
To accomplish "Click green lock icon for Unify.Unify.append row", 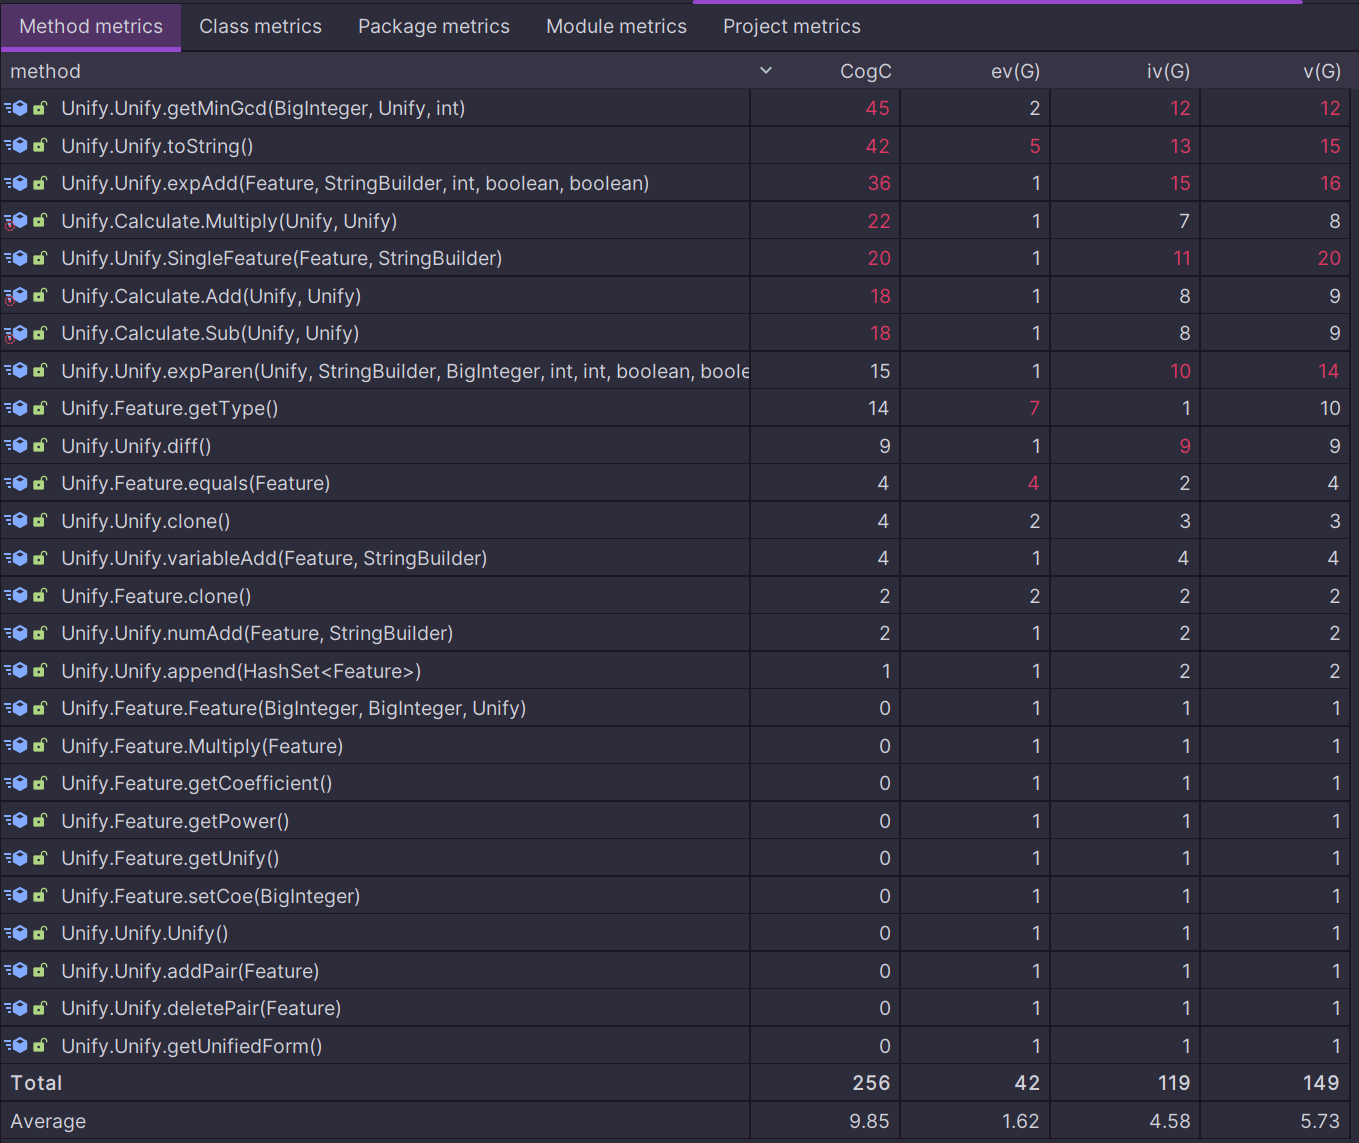I will [x=40, y=671].
